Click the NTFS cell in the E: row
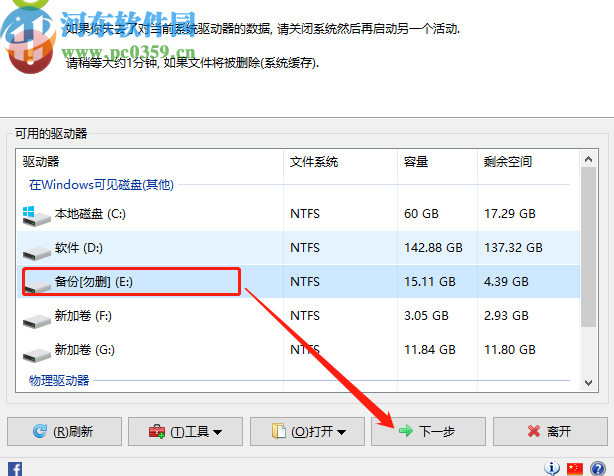 (x=305, y=282)
